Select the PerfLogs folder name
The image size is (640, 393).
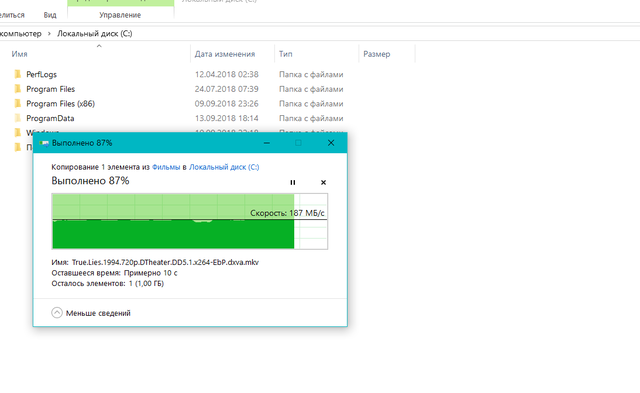[42, 74]
